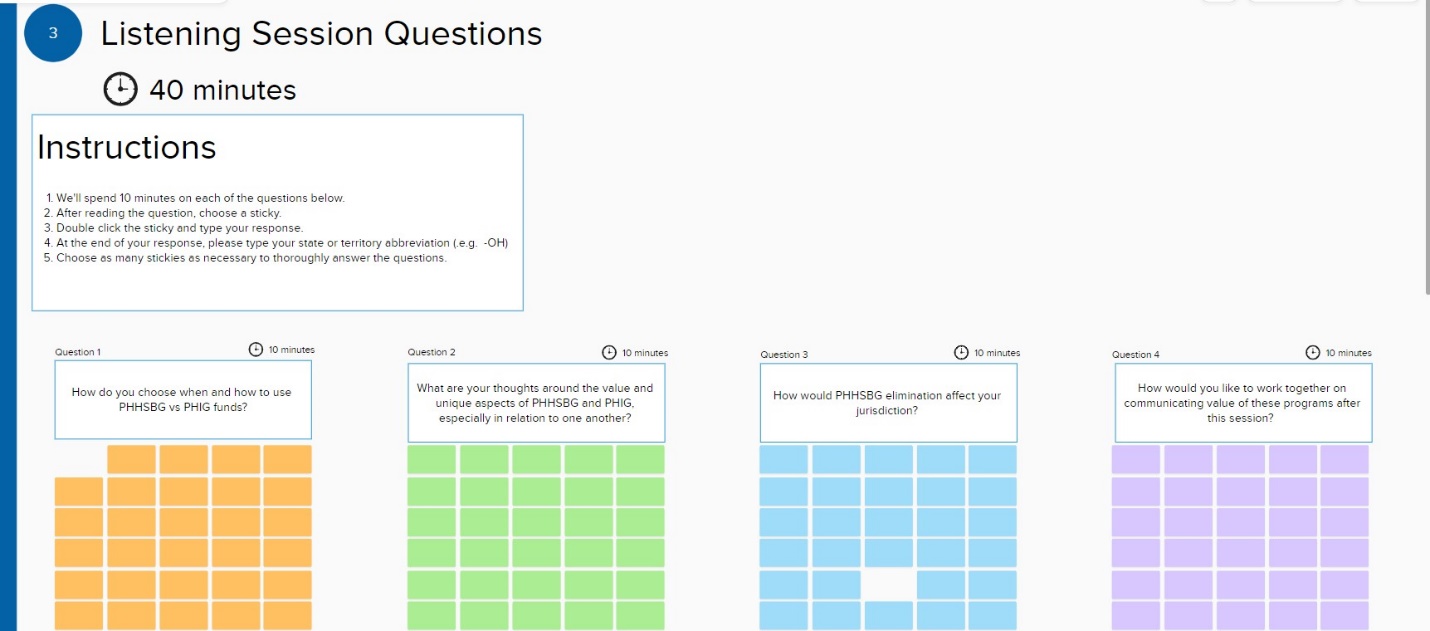Click the Question 1 timer clock icon
Viewport: 1430px width, 631px height.
tap(255, 349)
